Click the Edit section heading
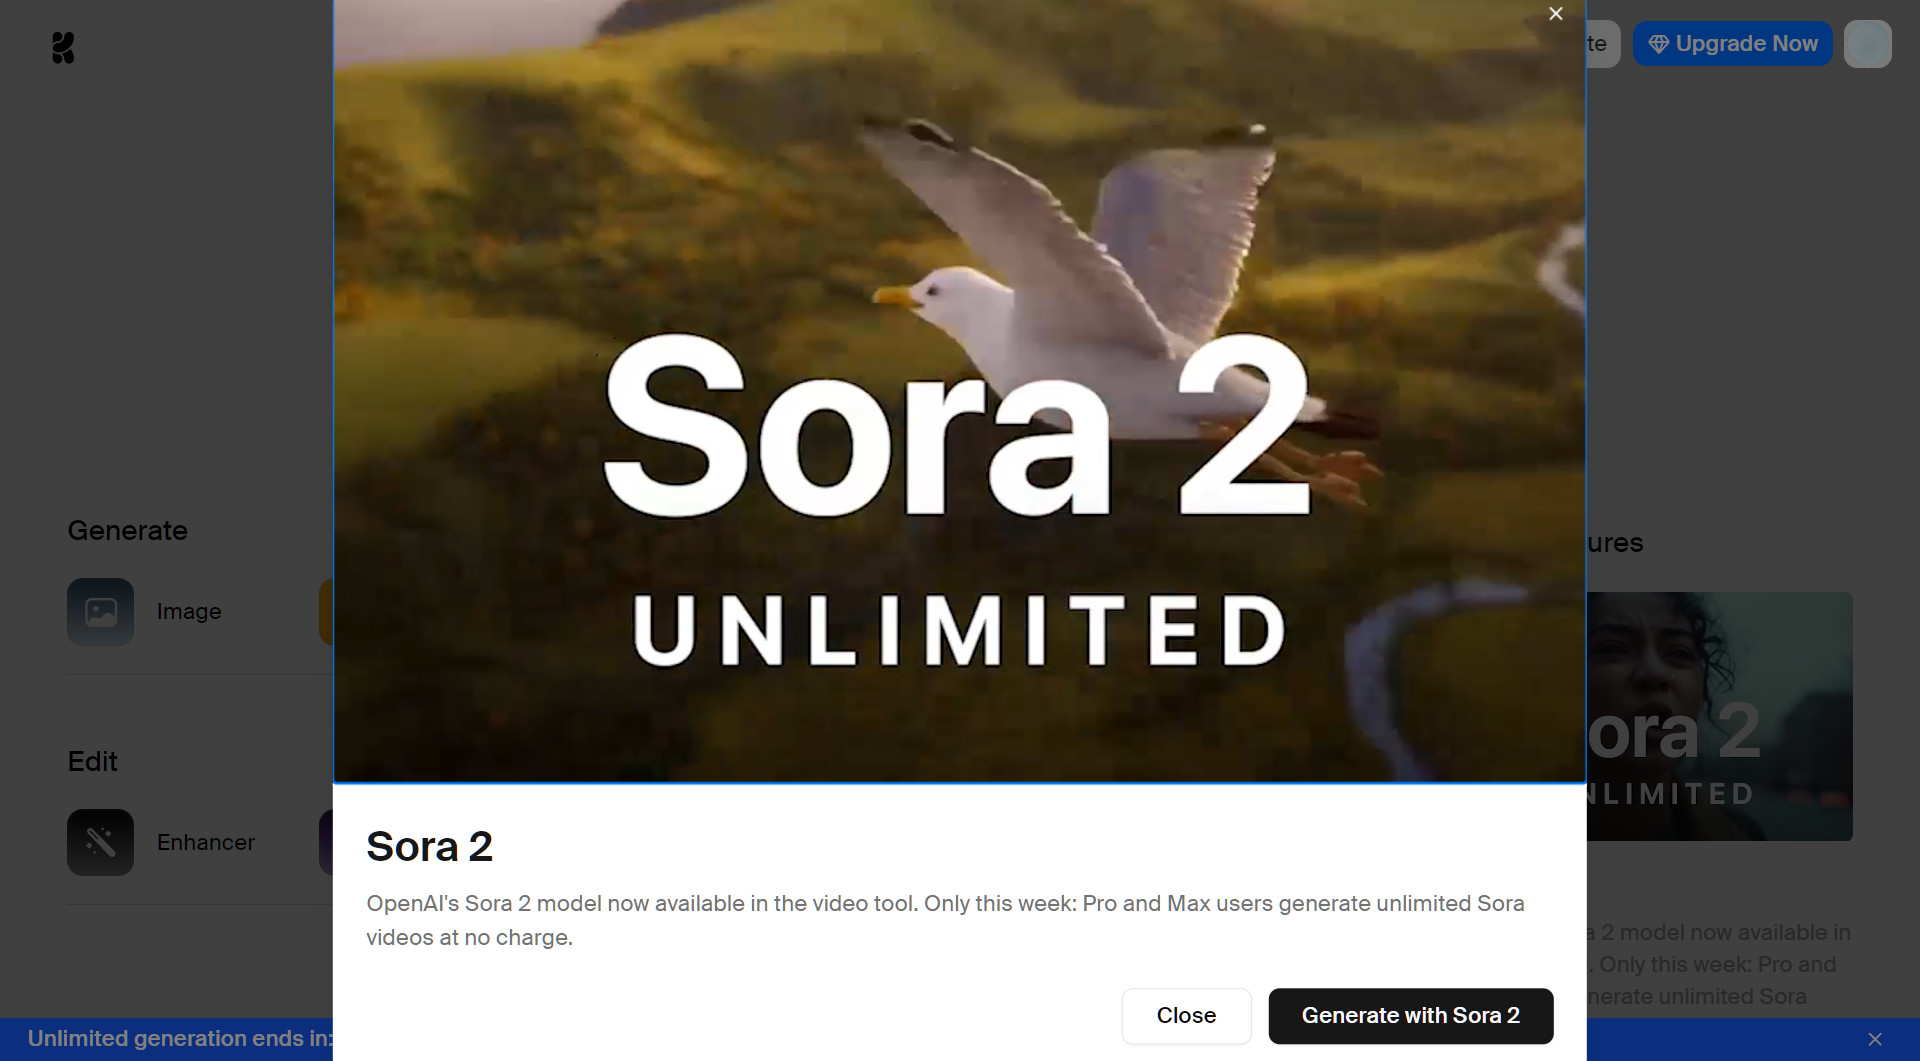The image size is (1920, 1061). click(x=92, y=761)
